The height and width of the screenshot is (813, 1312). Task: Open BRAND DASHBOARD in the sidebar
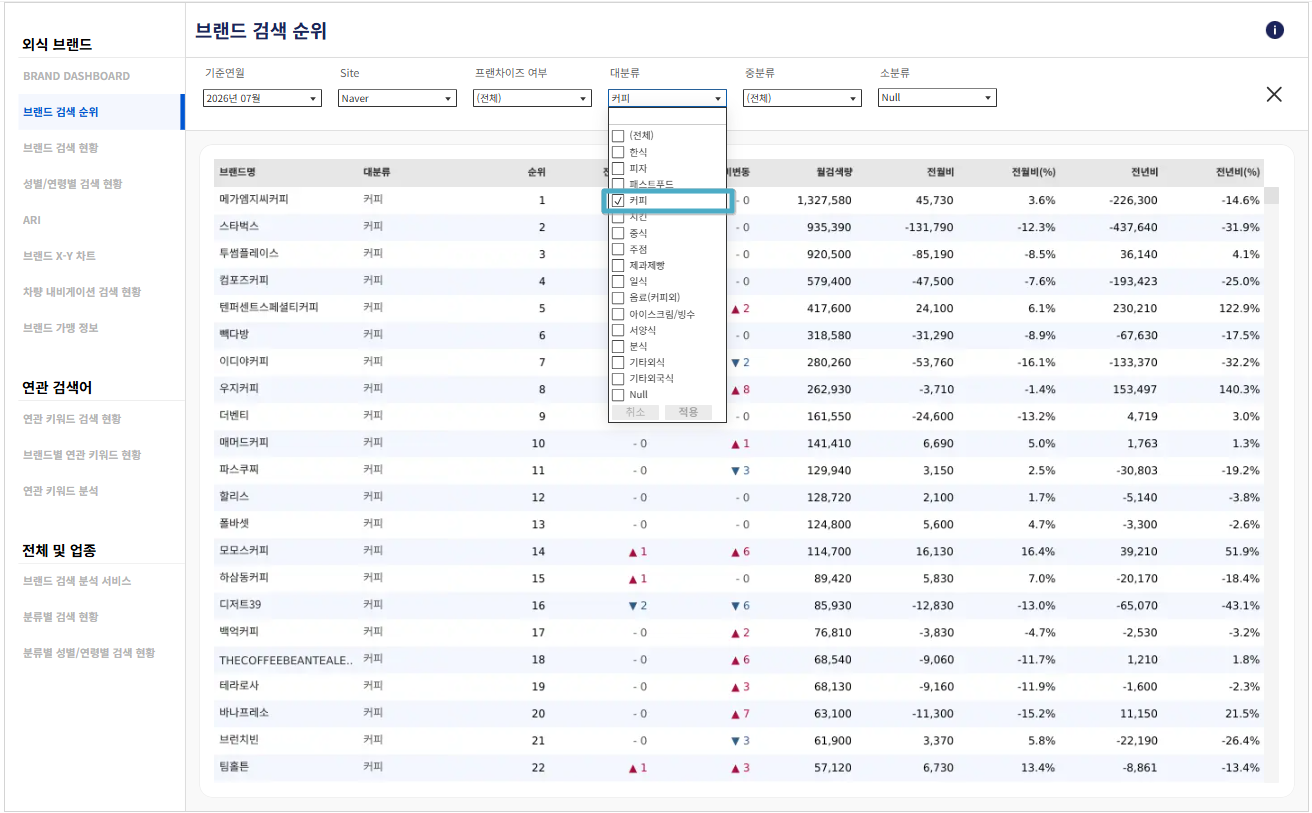point(76,76)
